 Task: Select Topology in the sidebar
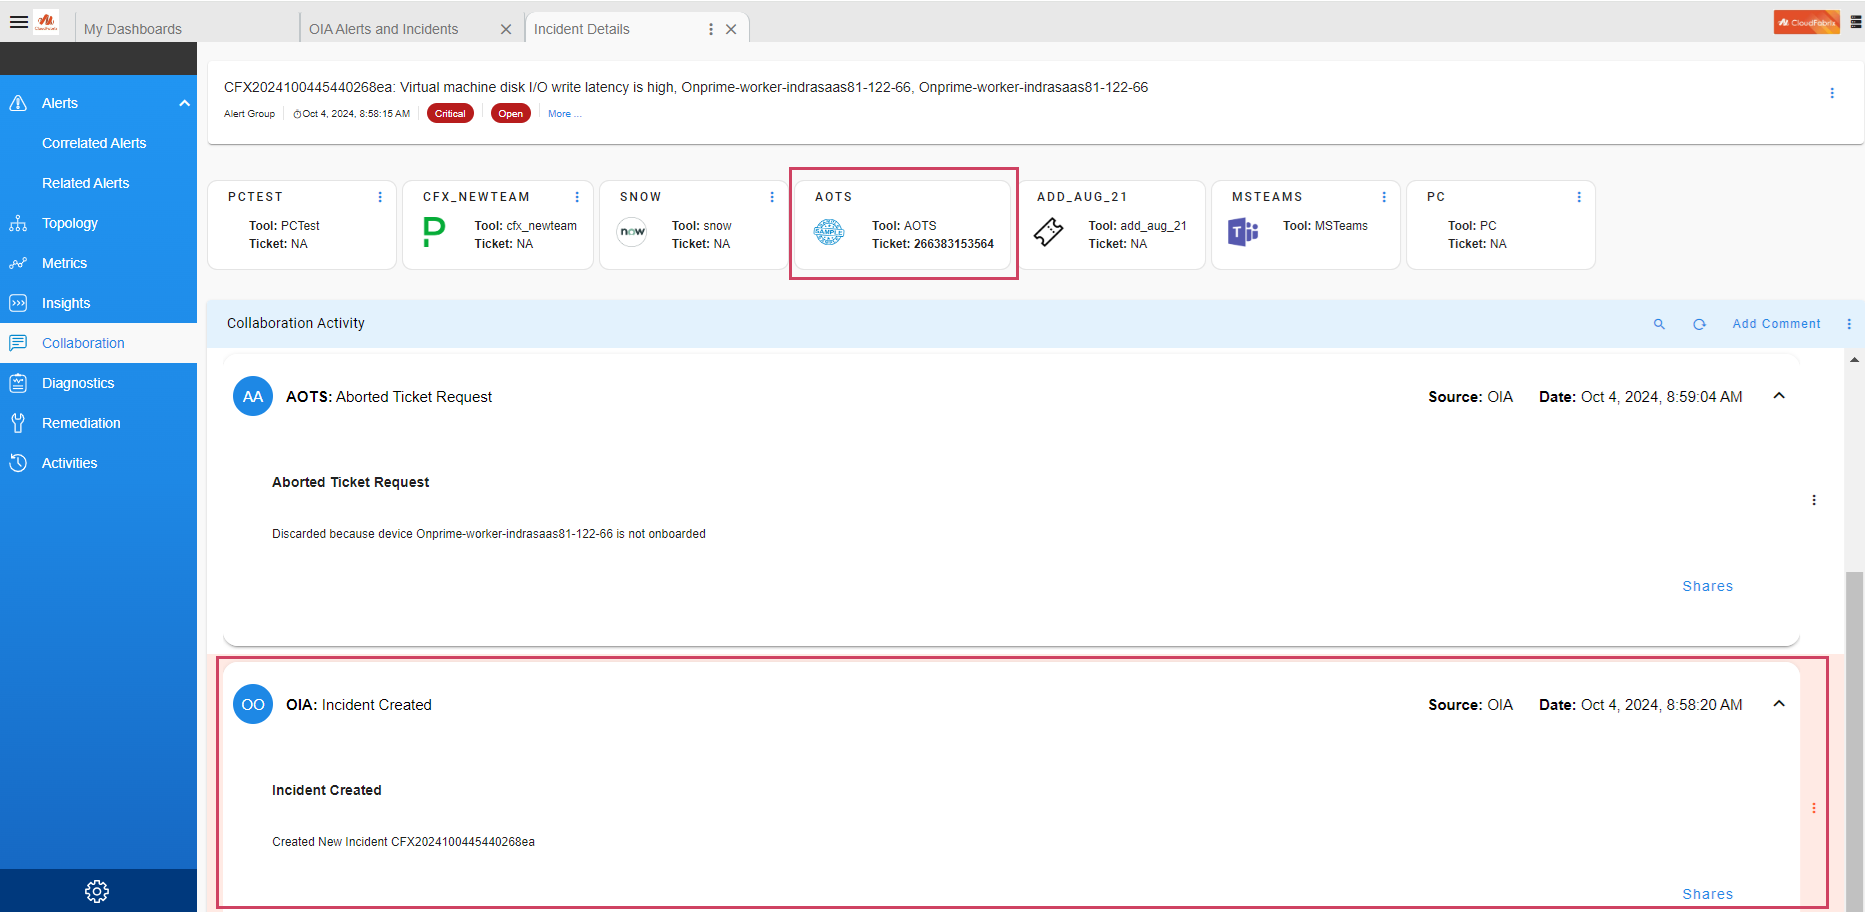70,223
